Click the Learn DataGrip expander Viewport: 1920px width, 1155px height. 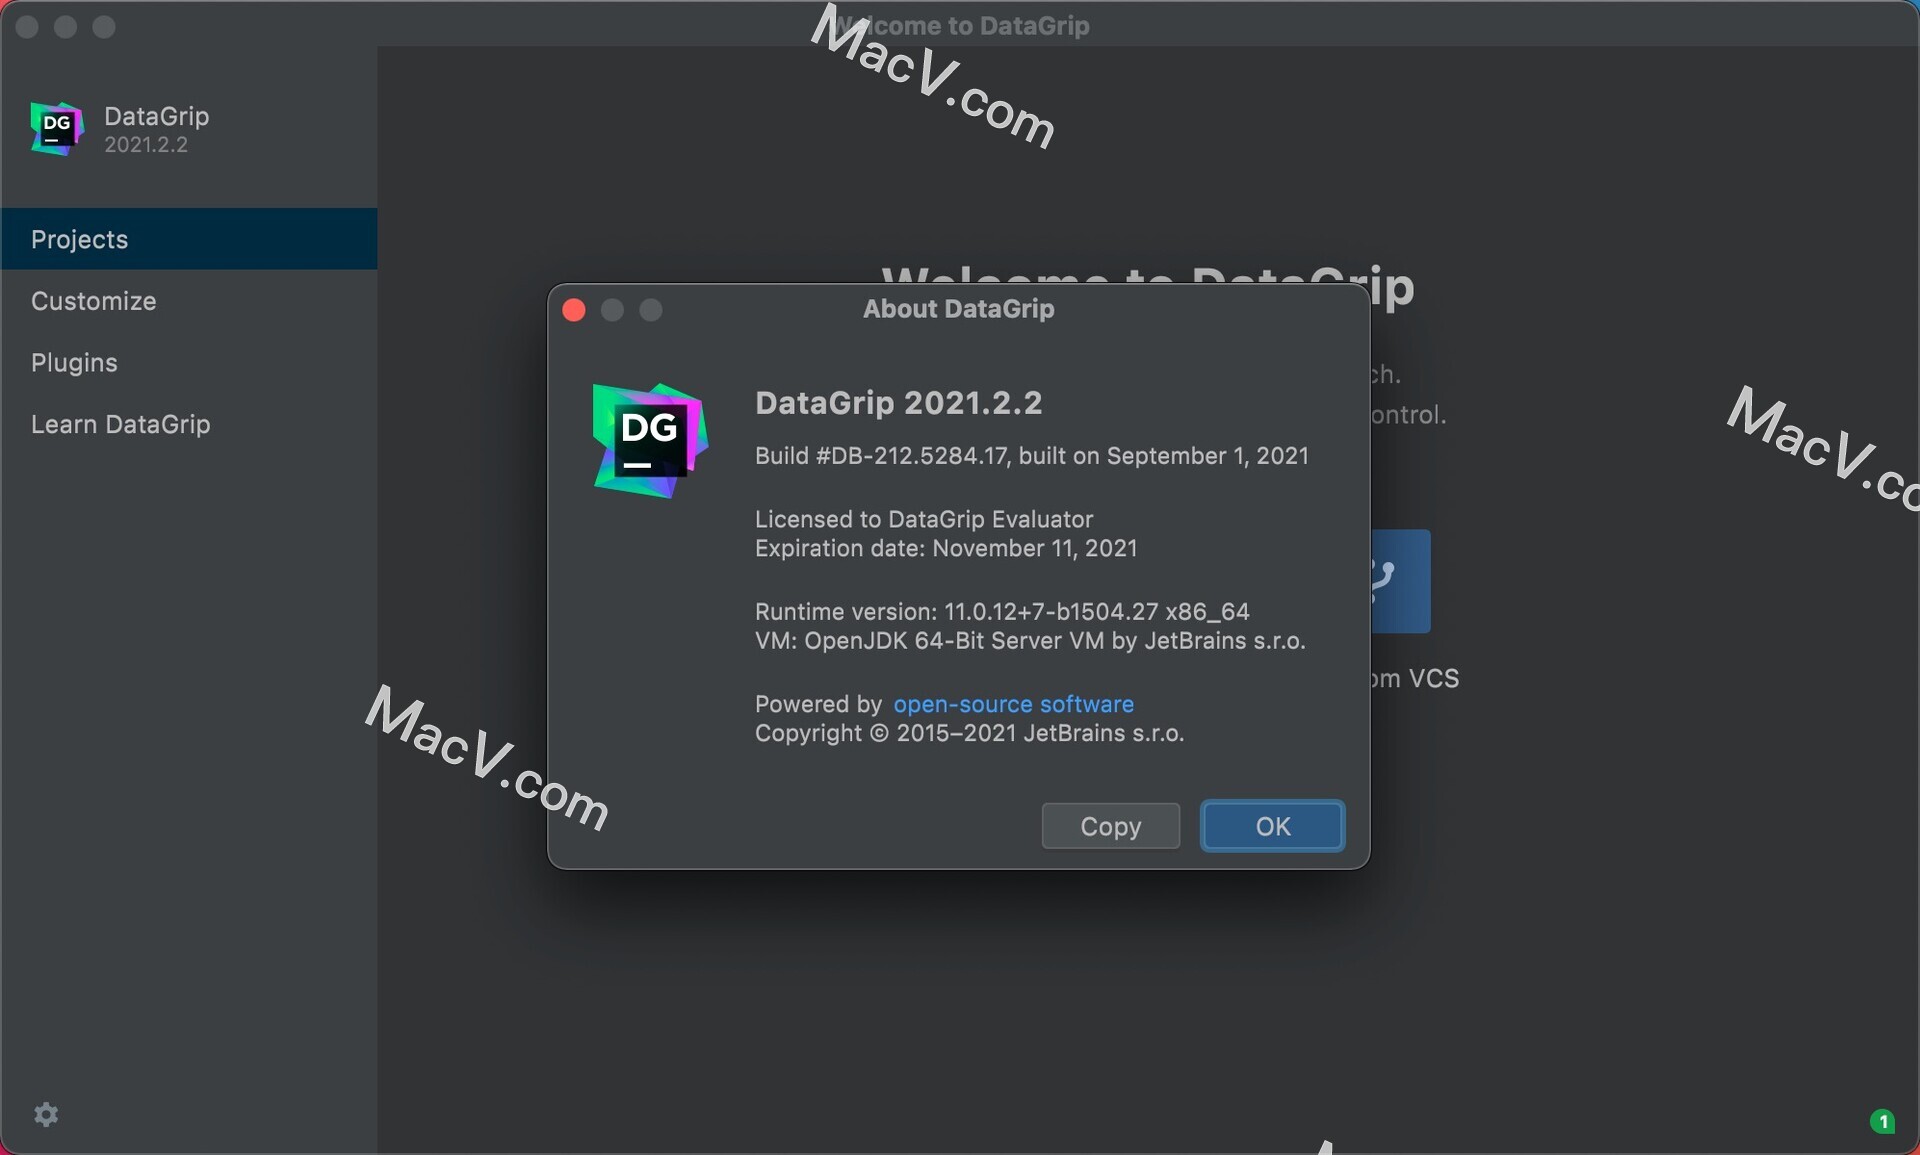119,421
